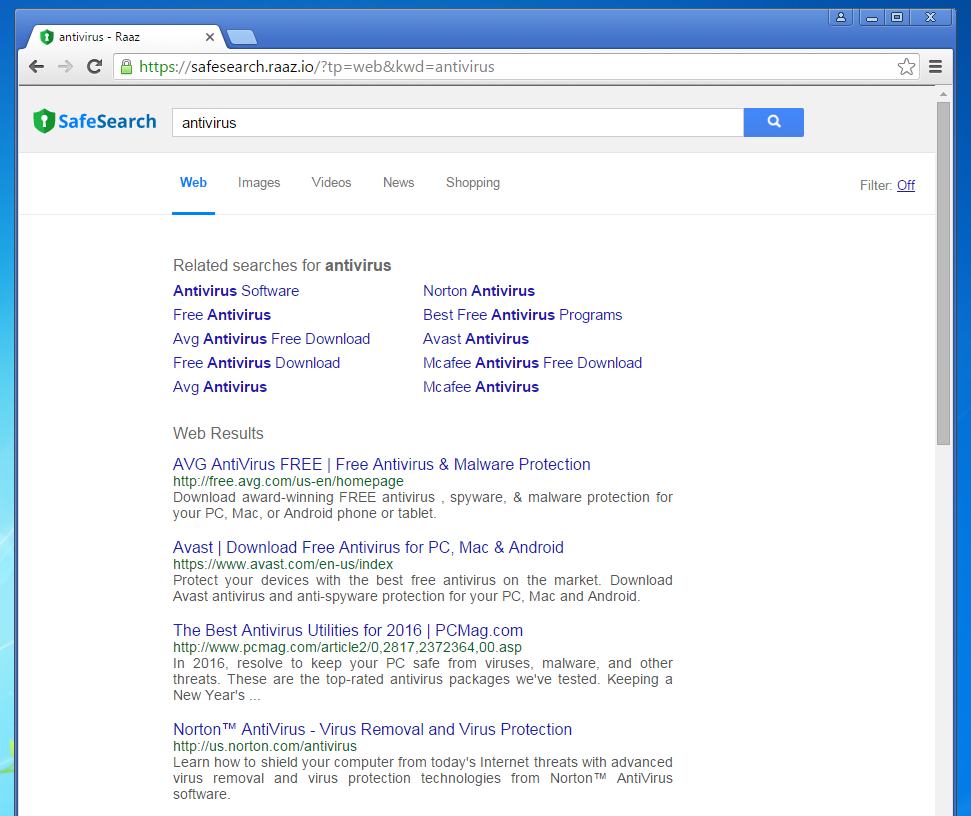Image resolution: width=971 pixels, height=816 pixels.
Task: Switch to the Videos tab
Action: (331, 183)
